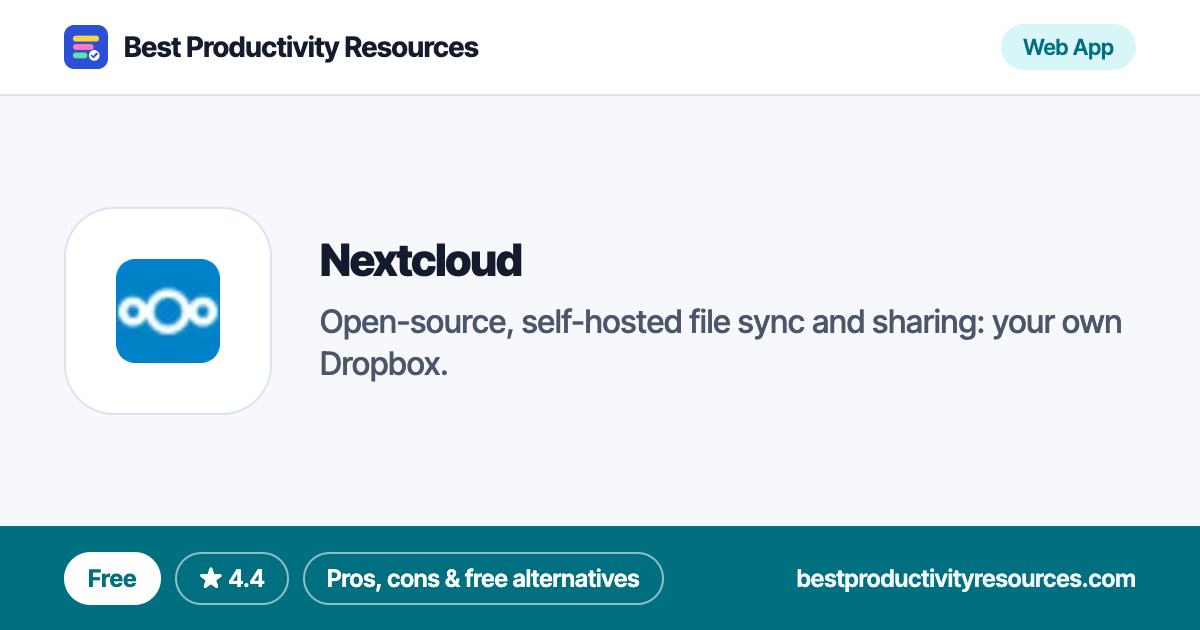This screenshot has height=630, width=1200.
Task: Click the Nextcloud description text about self-hosted sync
Action: 721,343
